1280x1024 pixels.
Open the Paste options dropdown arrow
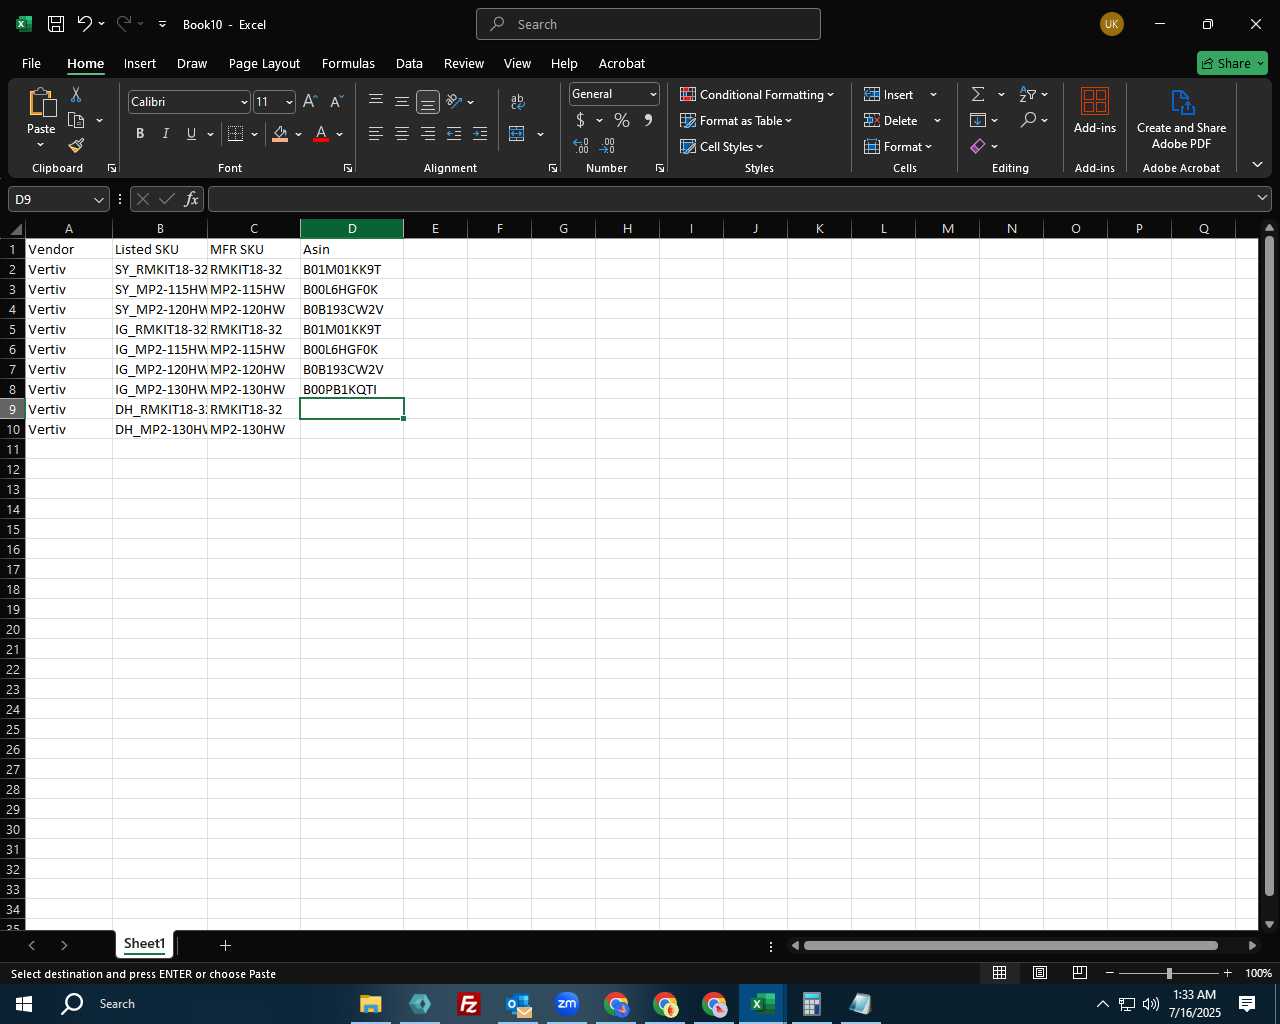41,146
